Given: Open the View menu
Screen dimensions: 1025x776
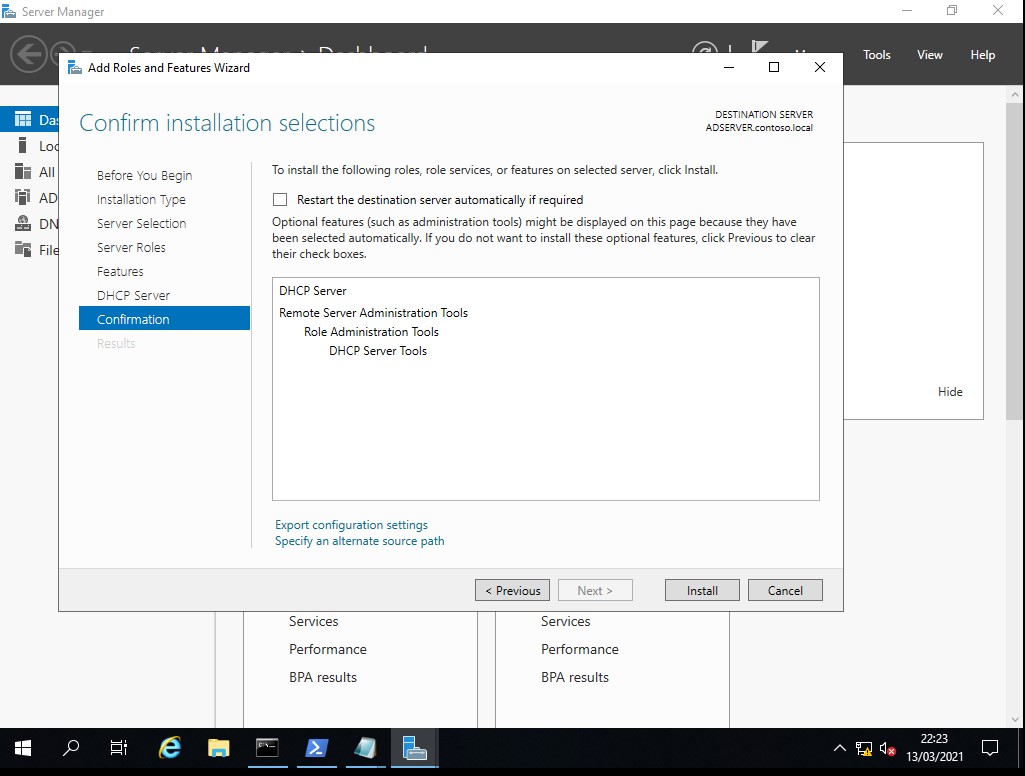Looking at the screenshot, I should pyautogui.click(x=929, y=55).
